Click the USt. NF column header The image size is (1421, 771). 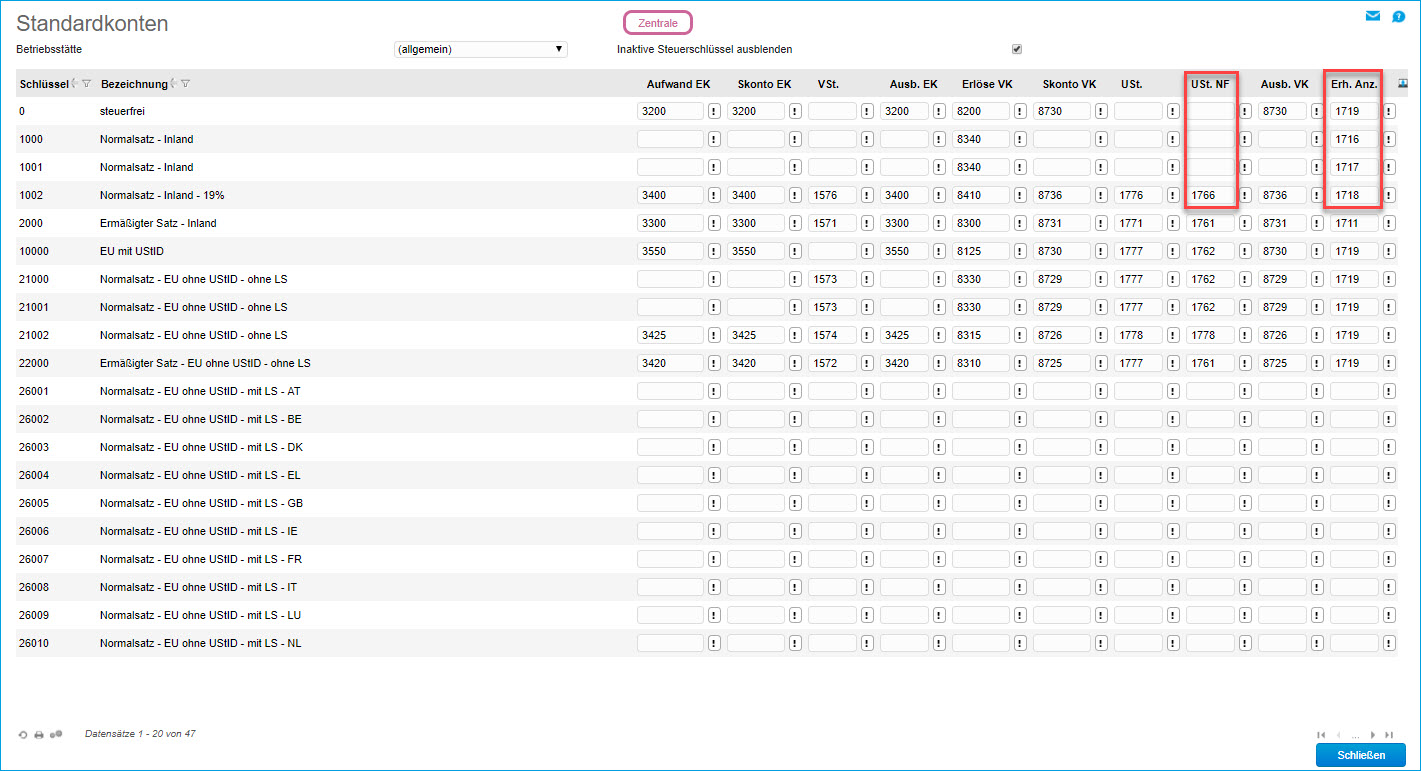click(1210, 84)
